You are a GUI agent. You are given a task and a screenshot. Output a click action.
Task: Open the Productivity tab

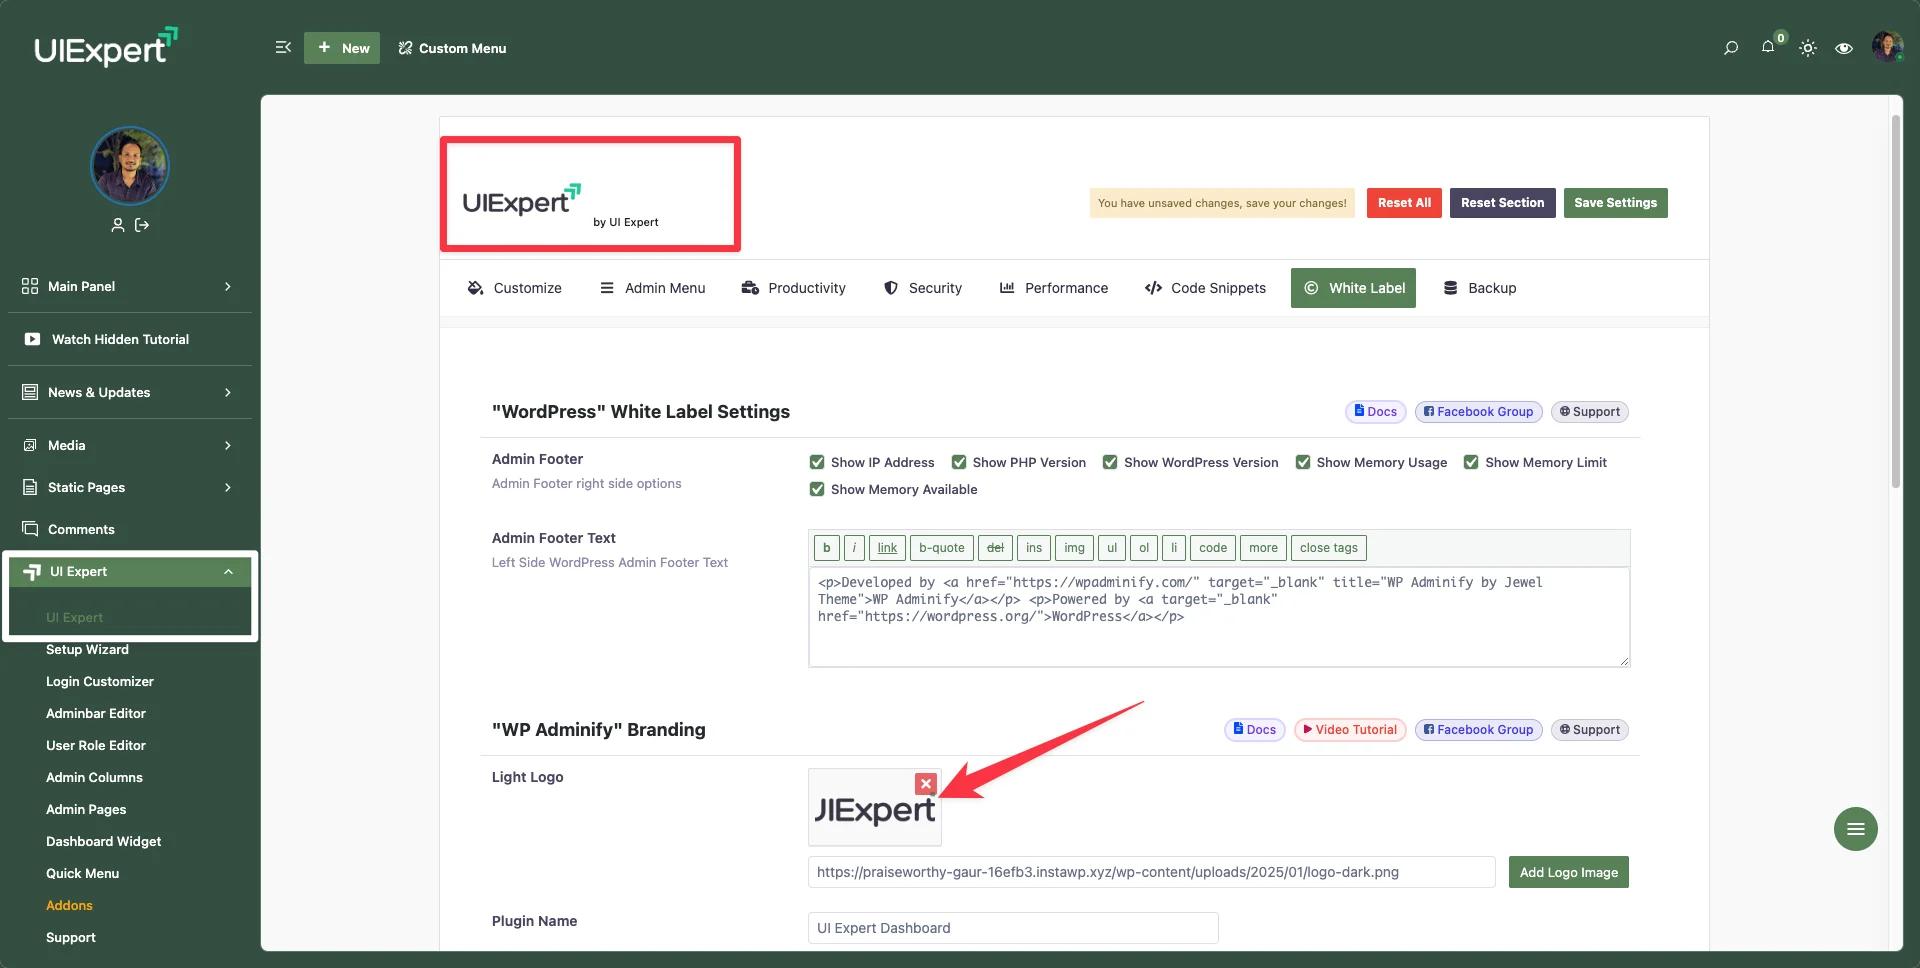(793, 288)
